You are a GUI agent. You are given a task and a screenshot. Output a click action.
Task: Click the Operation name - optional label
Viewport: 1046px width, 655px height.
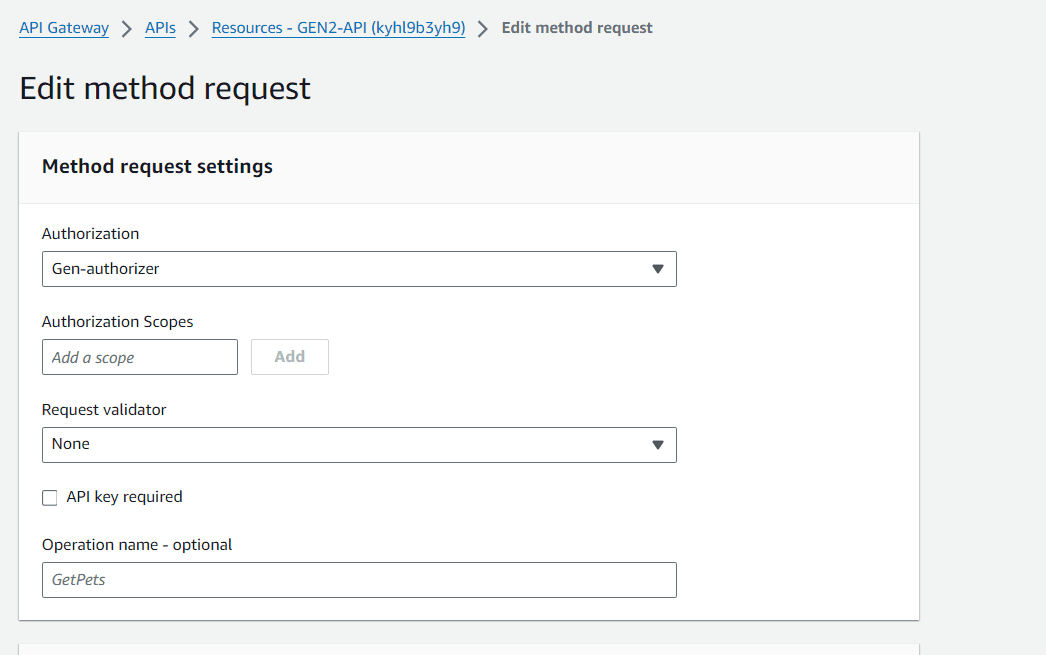(x=137, y=544)
